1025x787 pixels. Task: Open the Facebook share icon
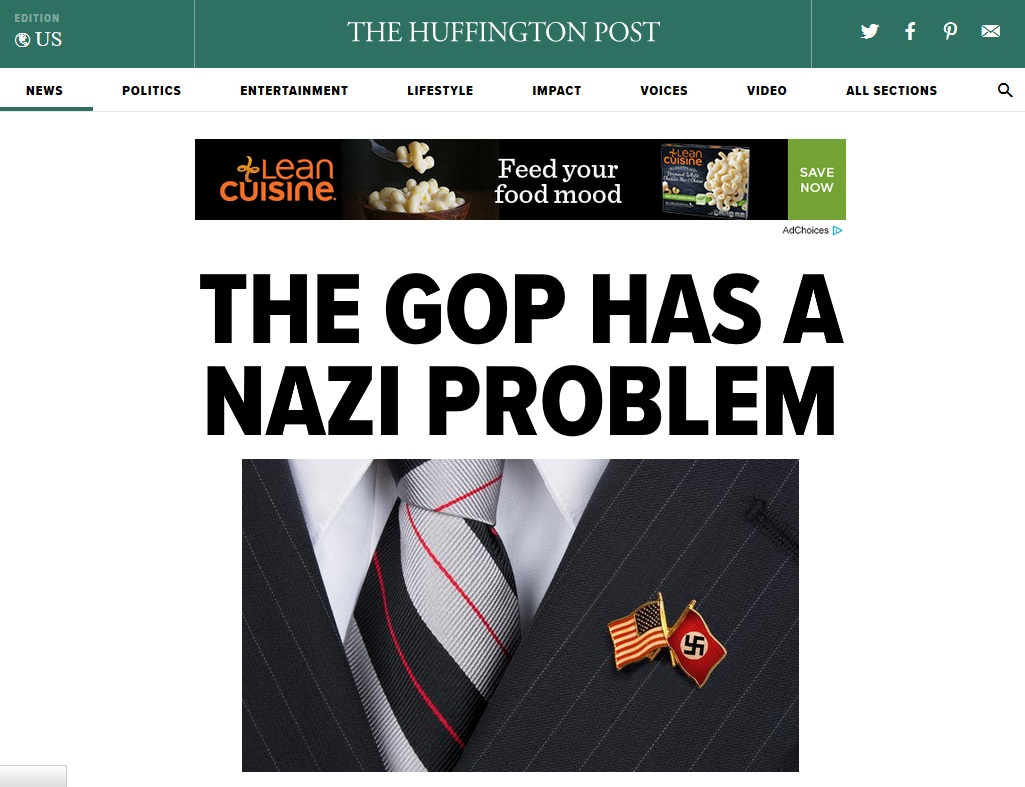[x=910, y=31]
